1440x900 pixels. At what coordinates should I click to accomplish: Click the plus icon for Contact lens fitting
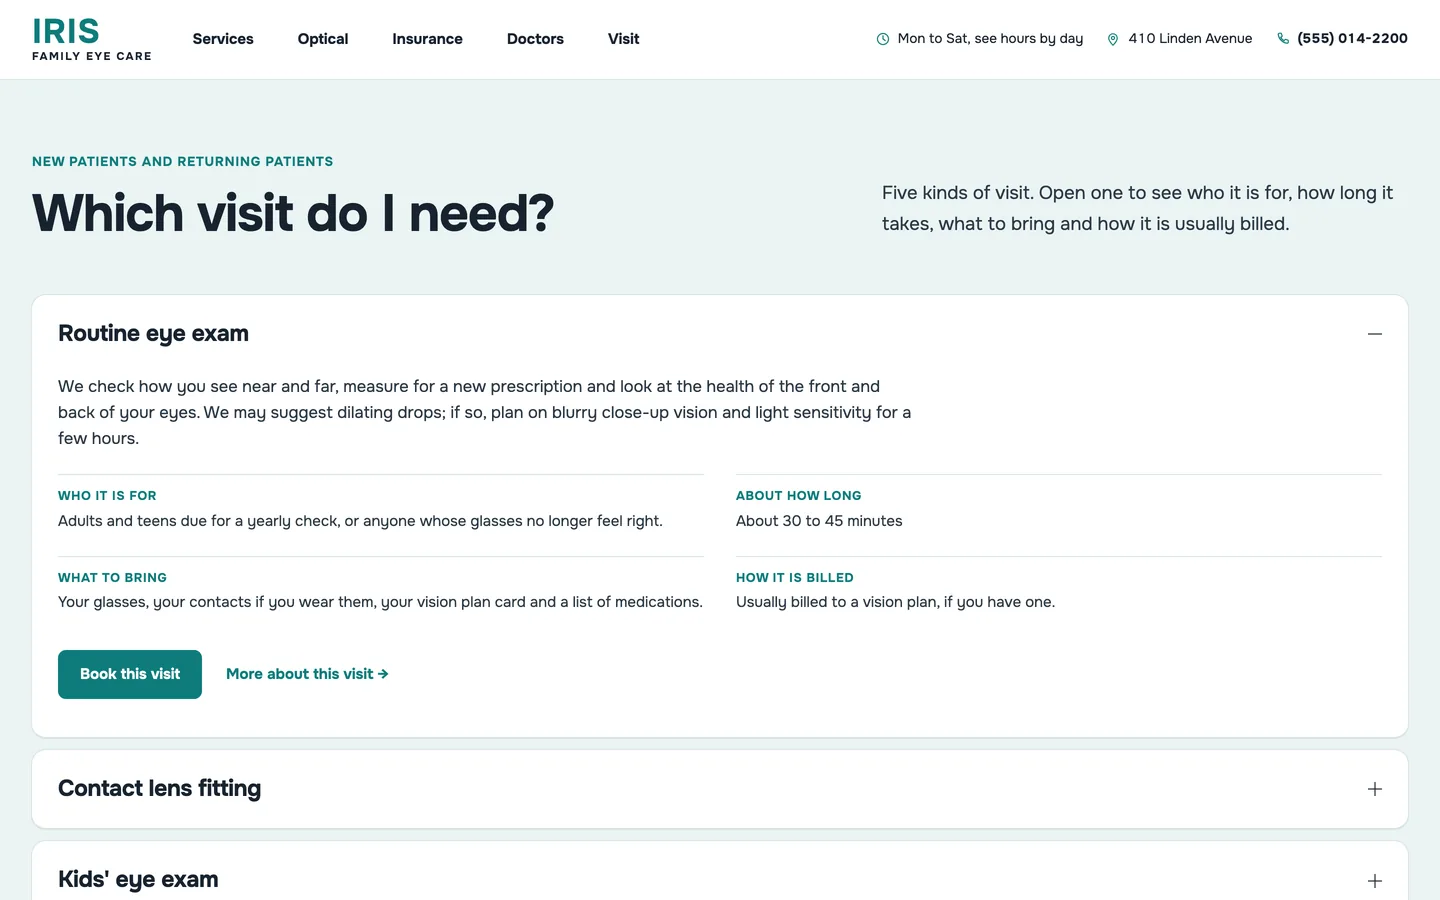(x=1375, y=789)
